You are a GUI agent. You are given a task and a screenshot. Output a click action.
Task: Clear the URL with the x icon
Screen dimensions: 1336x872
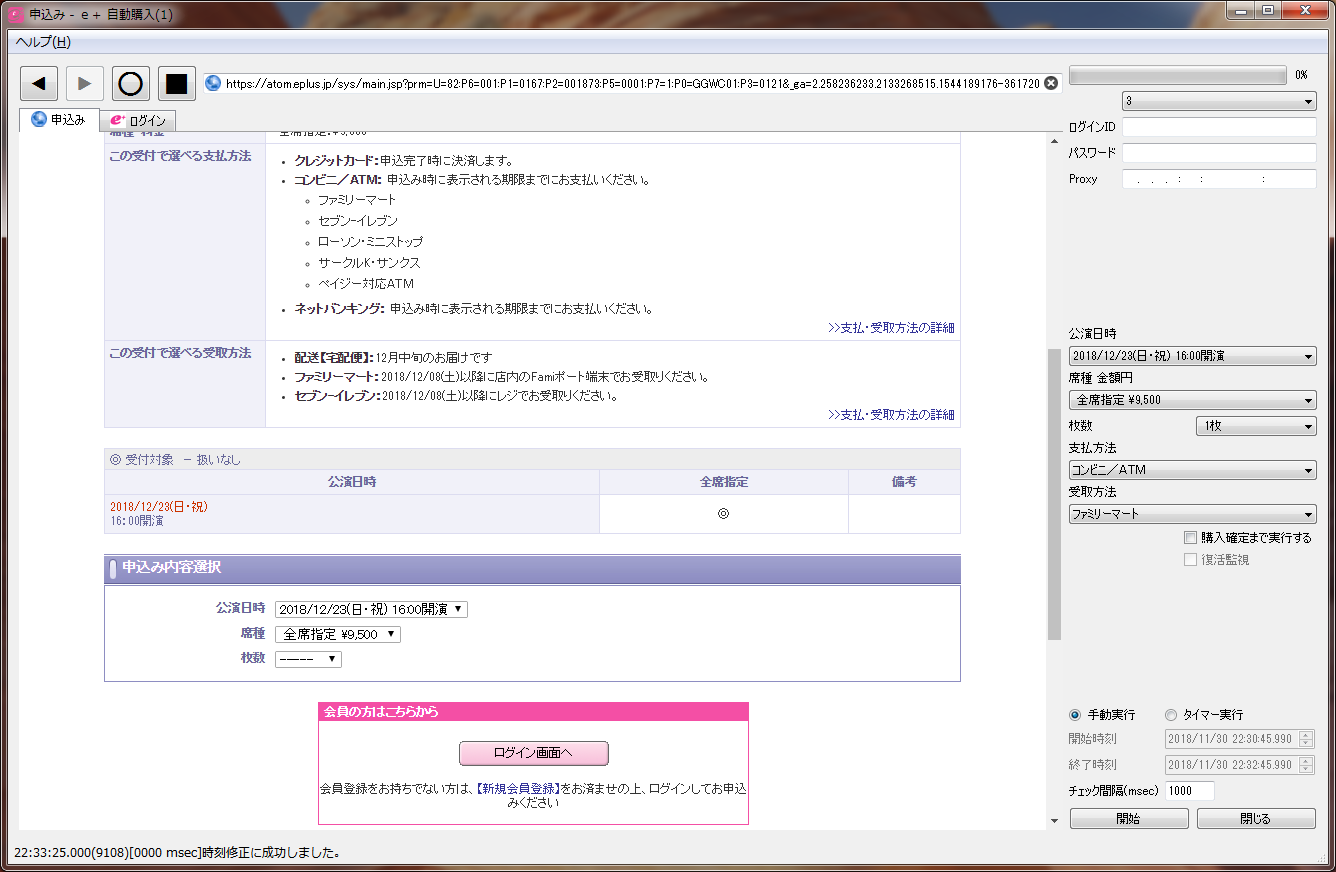[1051, 84]
